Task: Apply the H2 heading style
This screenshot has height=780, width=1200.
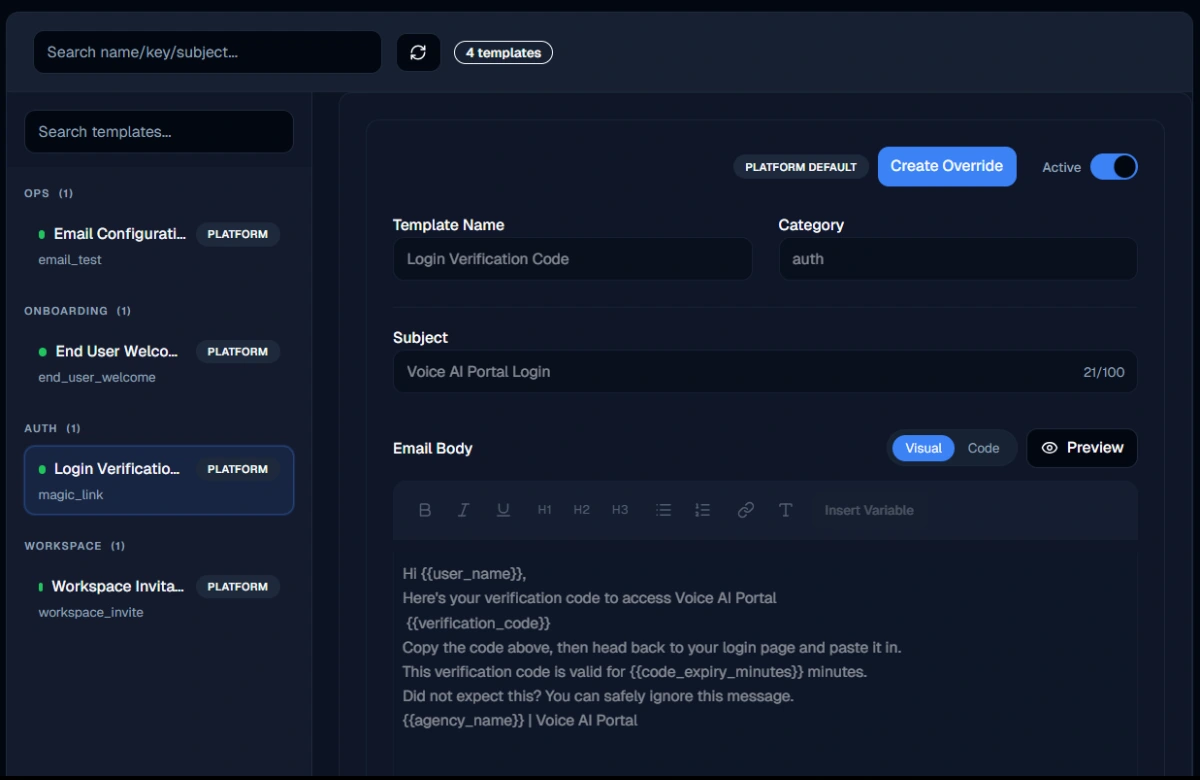Action: [x=581, y=510]
